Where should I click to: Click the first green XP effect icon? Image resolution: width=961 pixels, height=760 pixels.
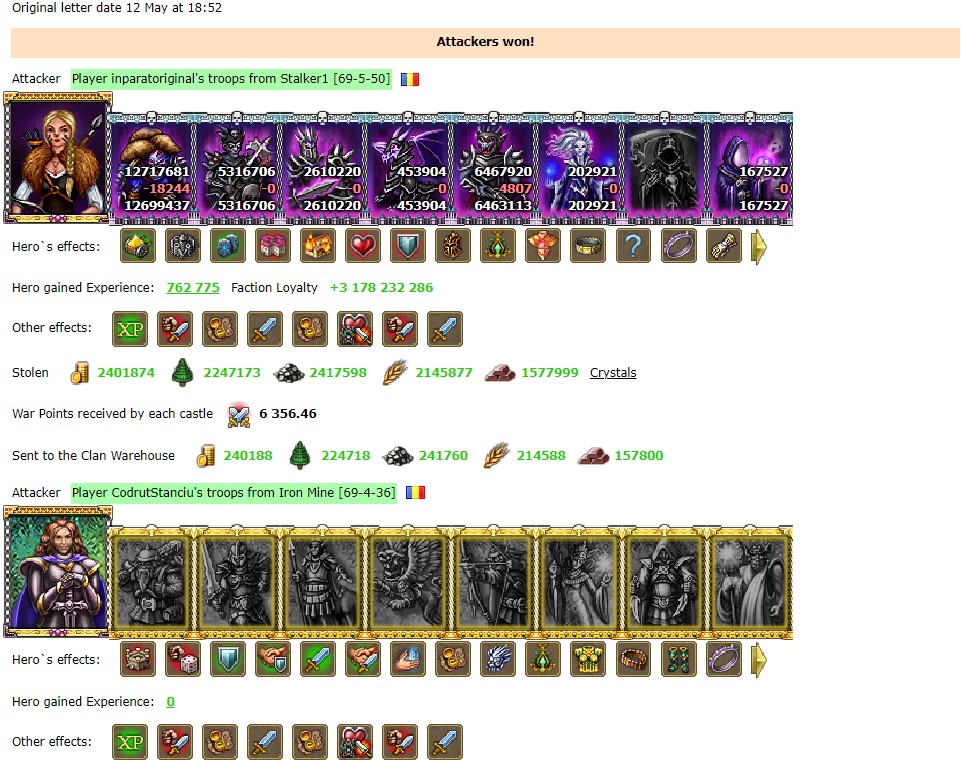tap(130, 329)
